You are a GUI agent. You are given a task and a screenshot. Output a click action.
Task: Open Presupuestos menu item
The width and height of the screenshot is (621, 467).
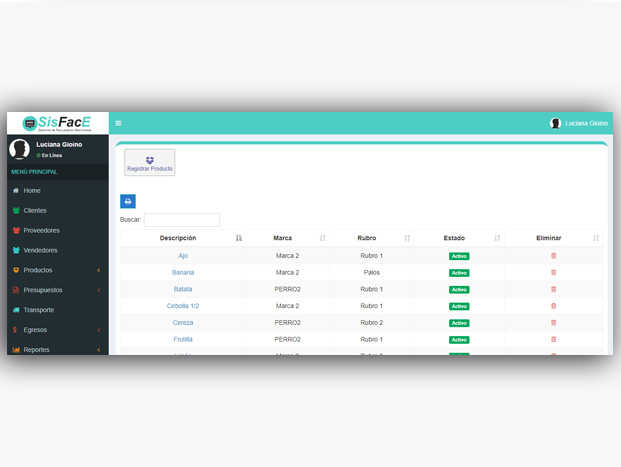57,290
